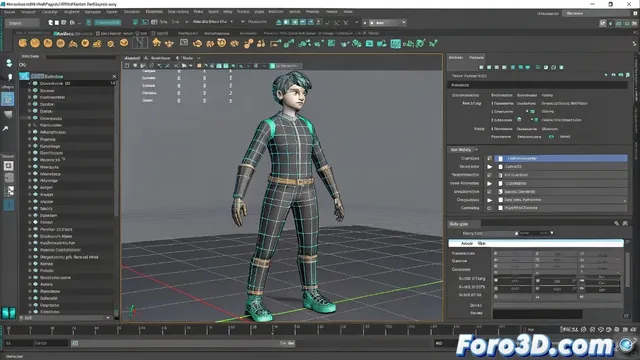Image resolution: width=640 pixels, height=360 pixels.
Task: Click the orange square icon in the viewport toolbar
Action: tap(199, 66)
